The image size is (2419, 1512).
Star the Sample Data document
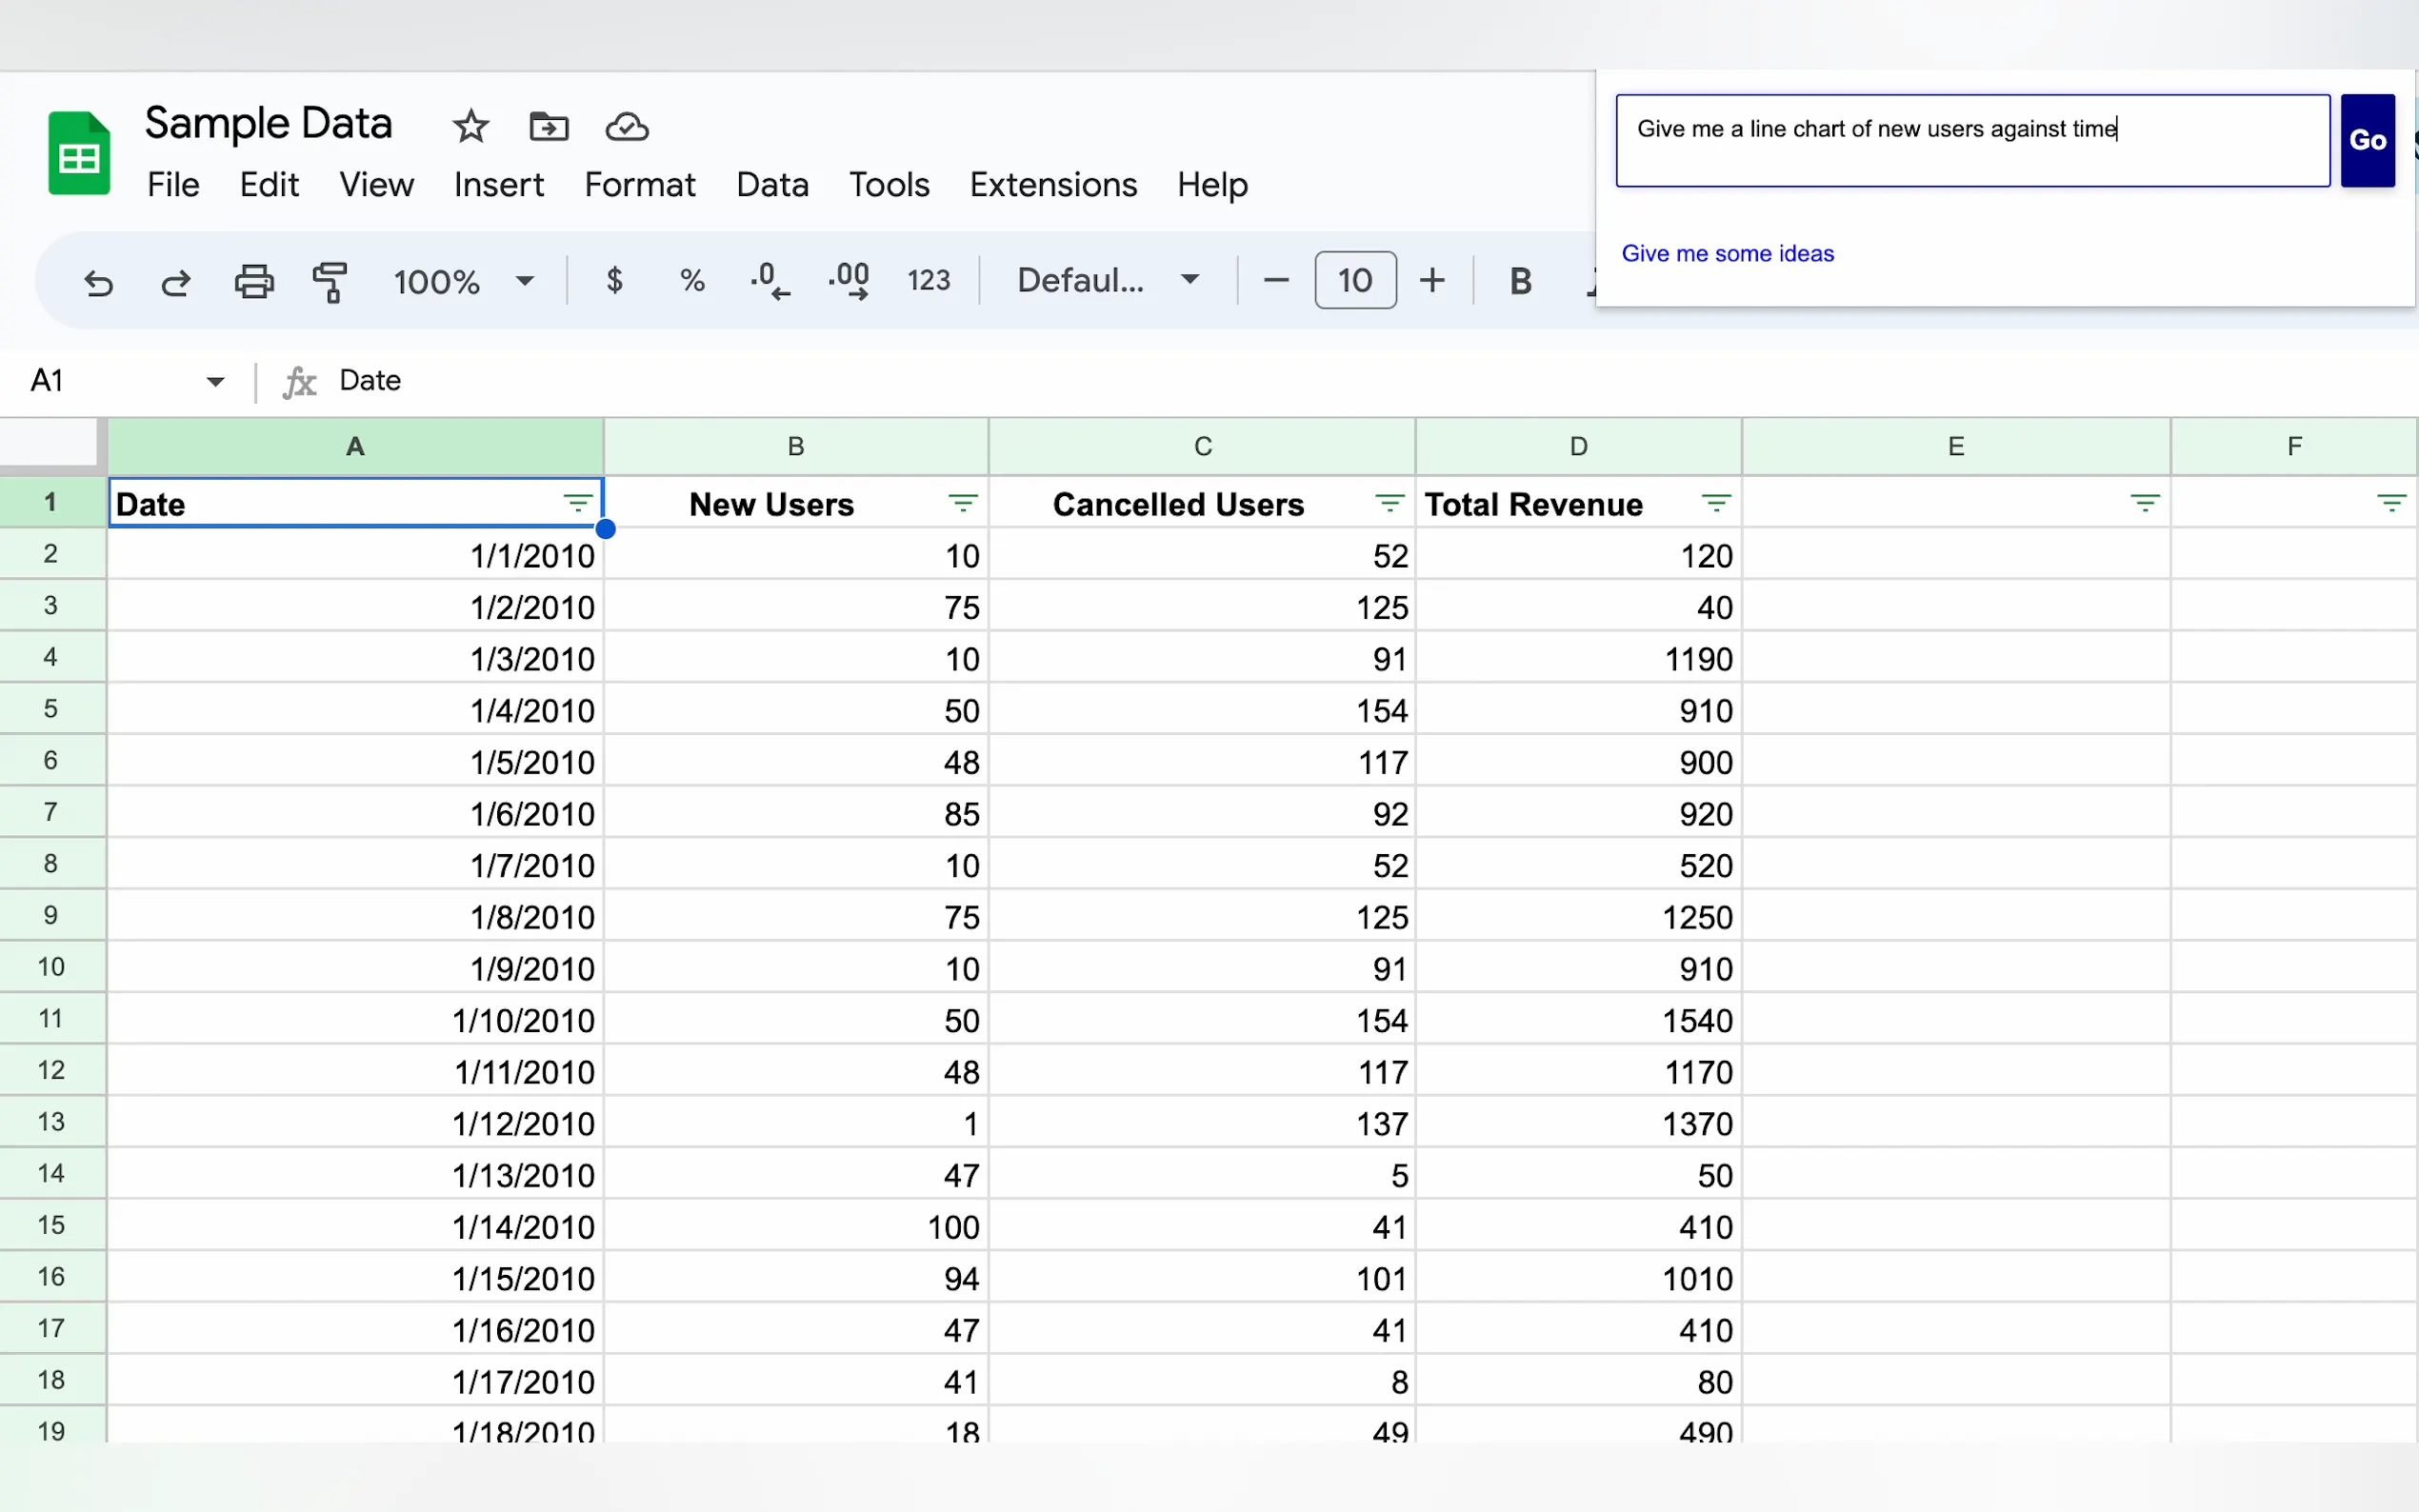pos(470,127)
